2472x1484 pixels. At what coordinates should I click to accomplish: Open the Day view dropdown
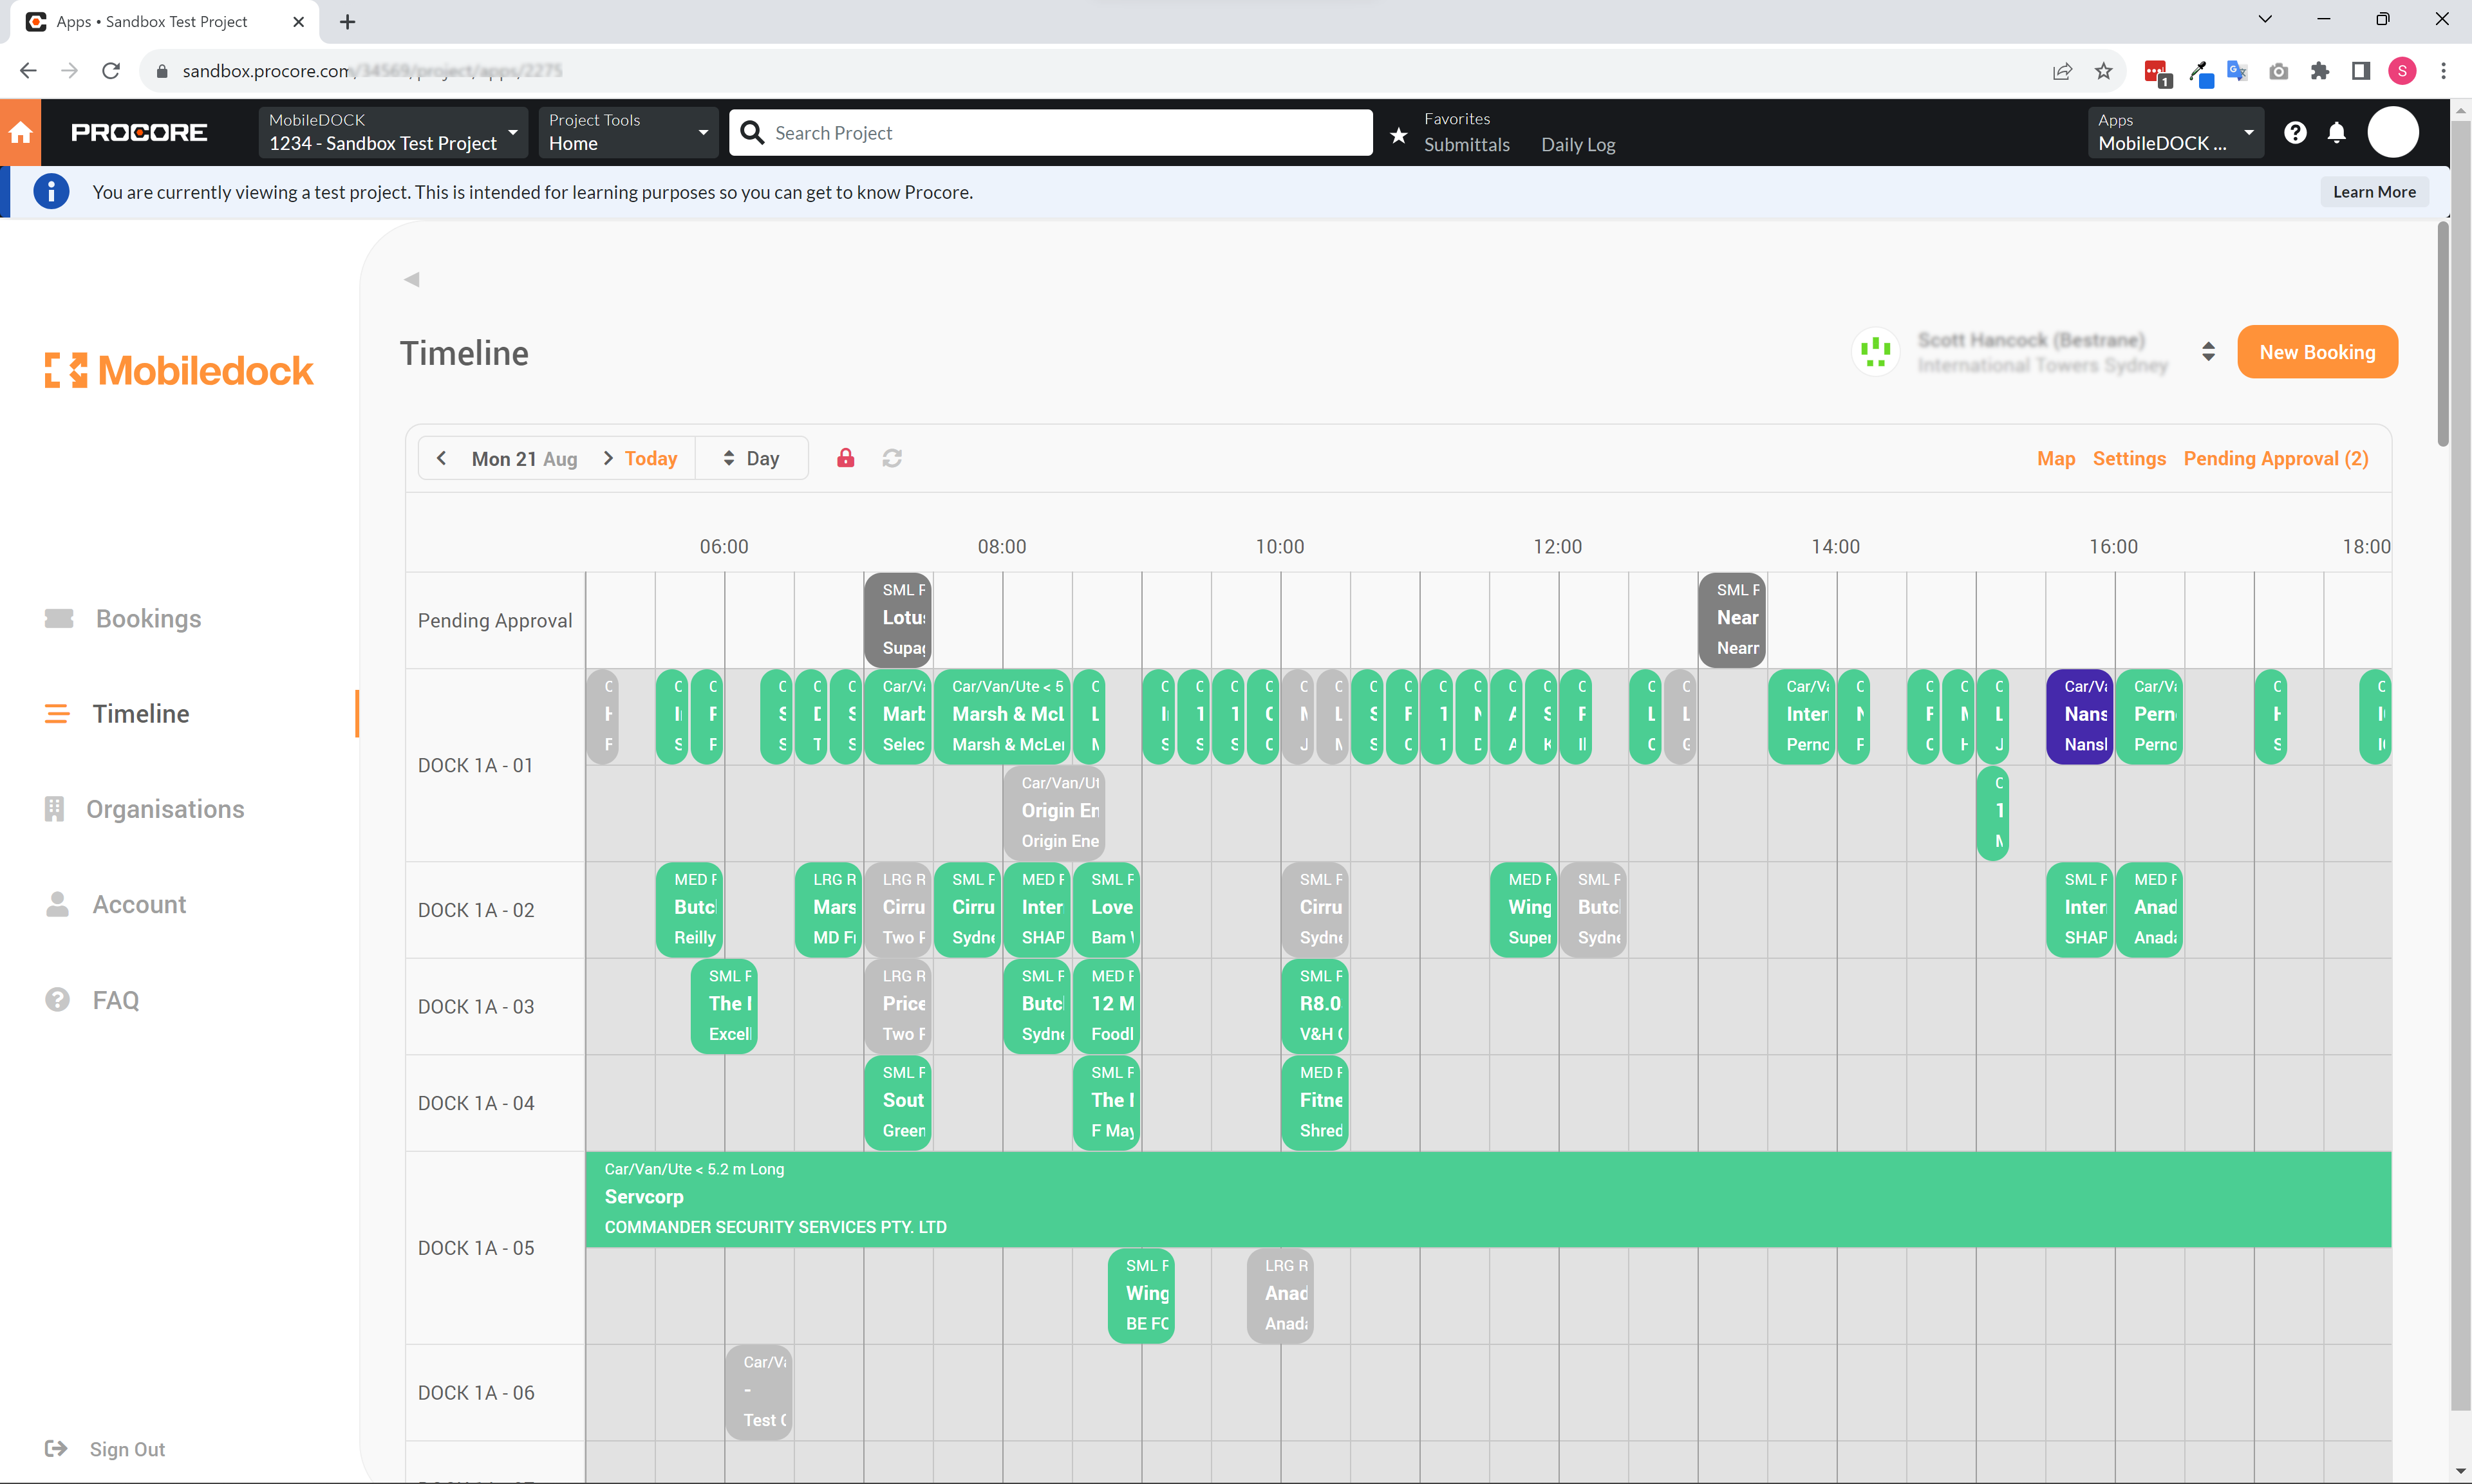tap(751, 458)
